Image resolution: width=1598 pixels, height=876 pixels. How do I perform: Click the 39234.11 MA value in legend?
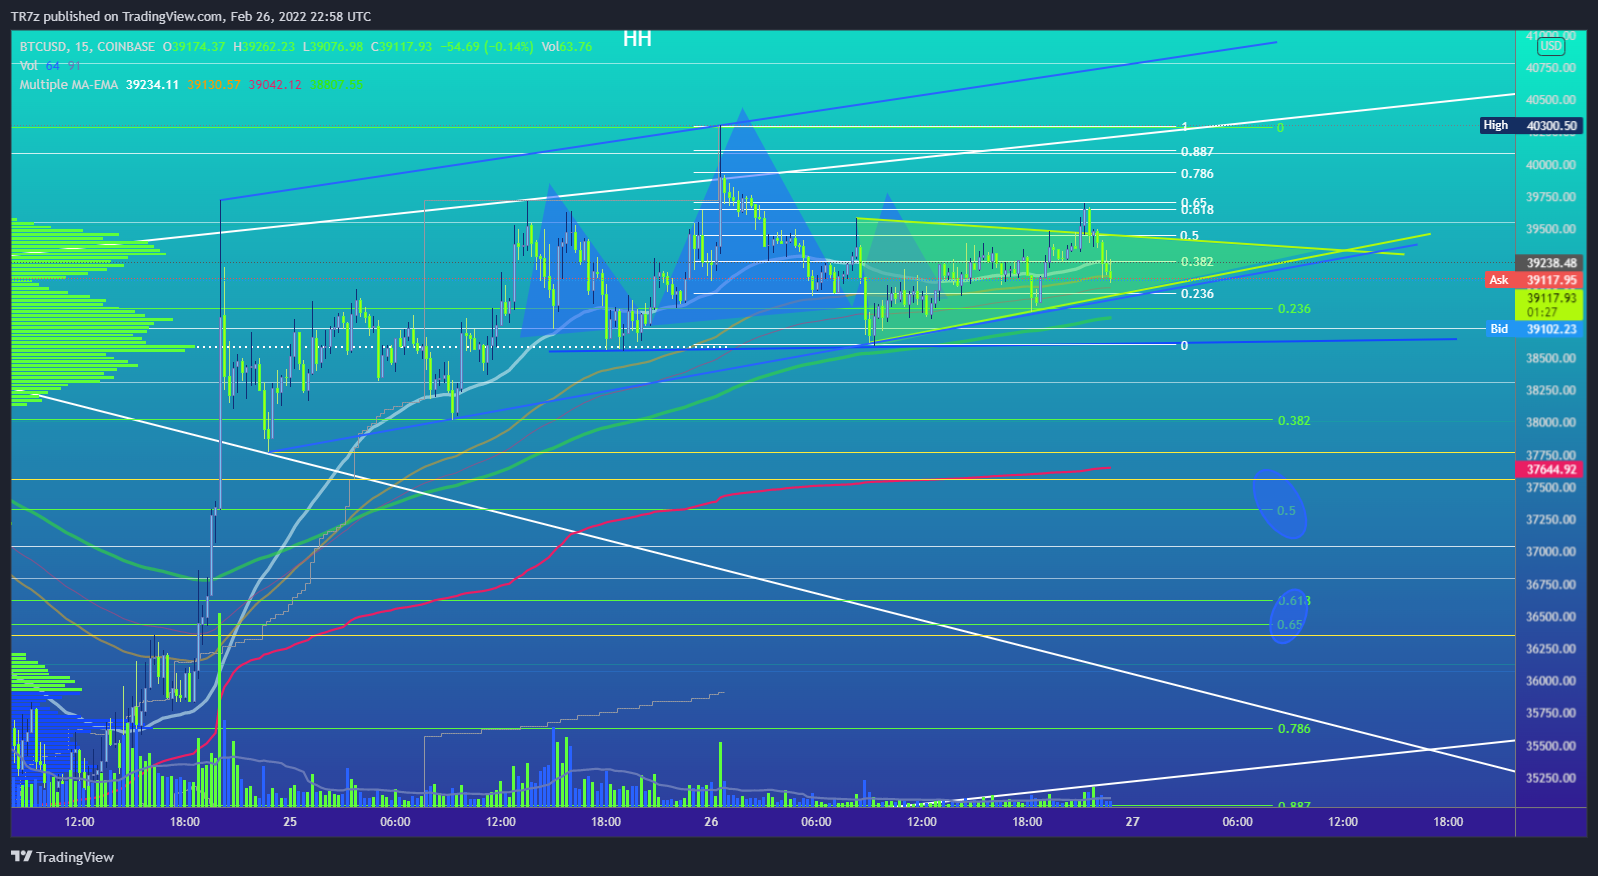(152, 85)
